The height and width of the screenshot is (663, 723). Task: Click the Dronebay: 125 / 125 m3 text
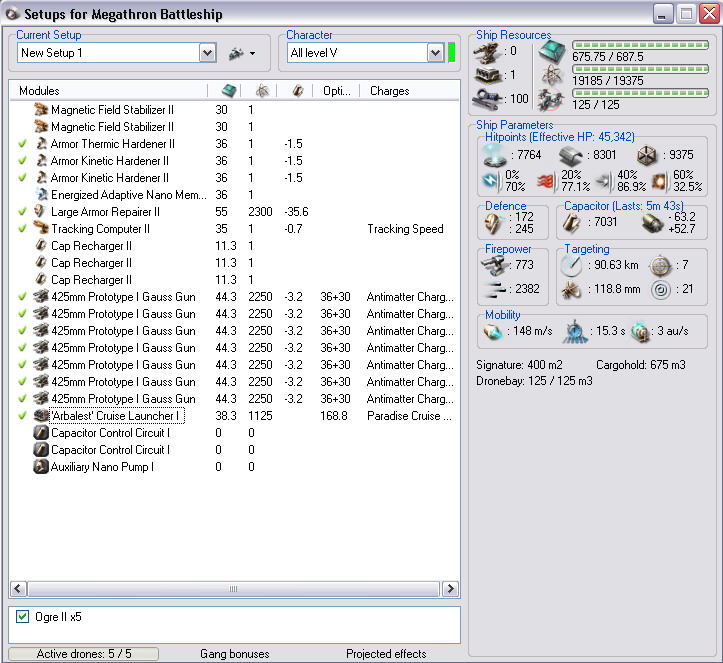(x=534, y=381)
